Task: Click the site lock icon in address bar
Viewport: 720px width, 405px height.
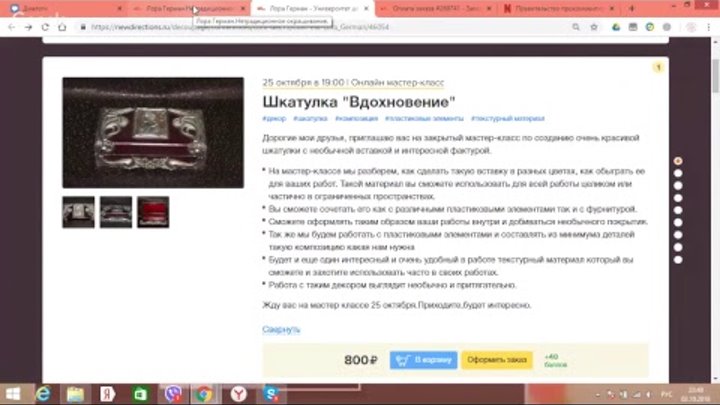Action: click(83, 27)
